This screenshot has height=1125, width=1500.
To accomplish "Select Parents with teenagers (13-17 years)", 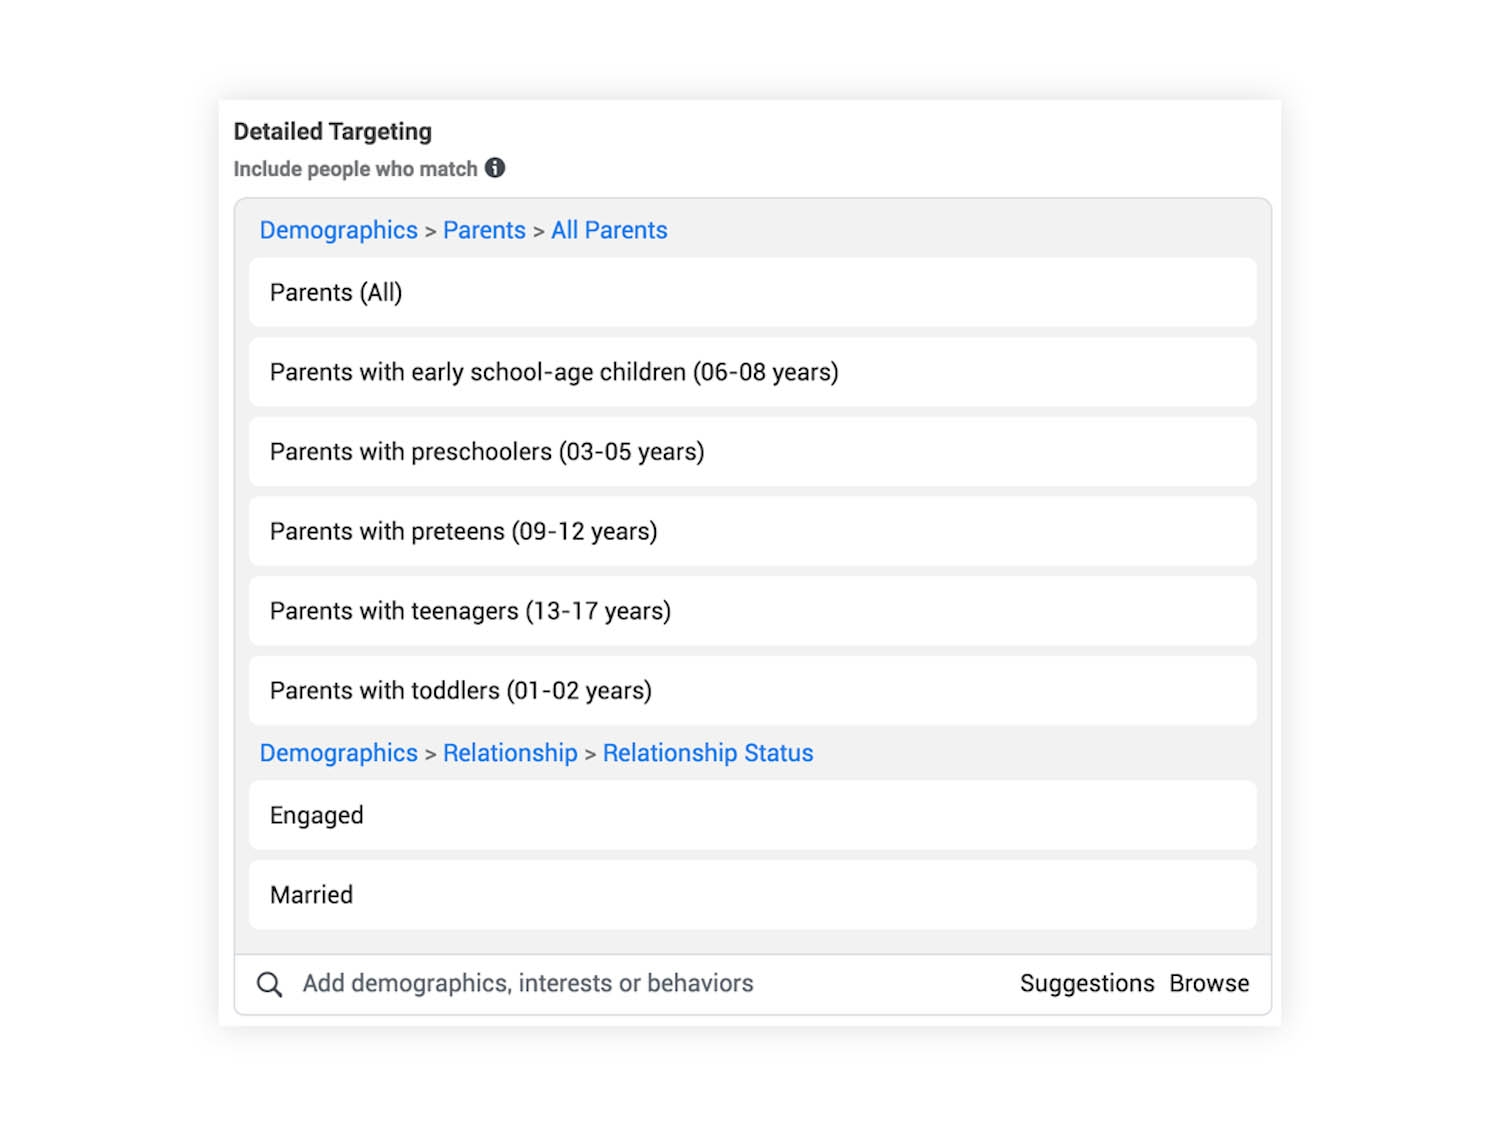I will pyautogui.click(x=752, y=611).
